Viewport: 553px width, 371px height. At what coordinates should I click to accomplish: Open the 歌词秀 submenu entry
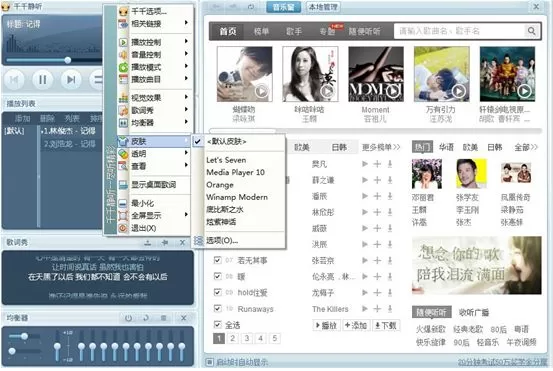(x=156, y=110)
